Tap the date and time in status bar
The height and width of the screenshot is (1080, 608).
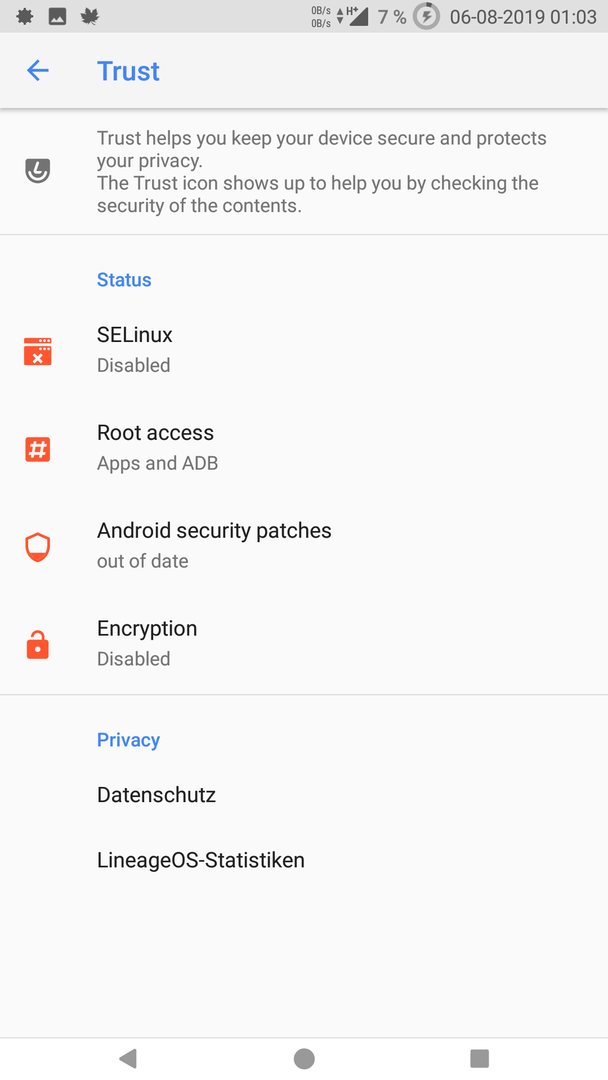[523, 17]
